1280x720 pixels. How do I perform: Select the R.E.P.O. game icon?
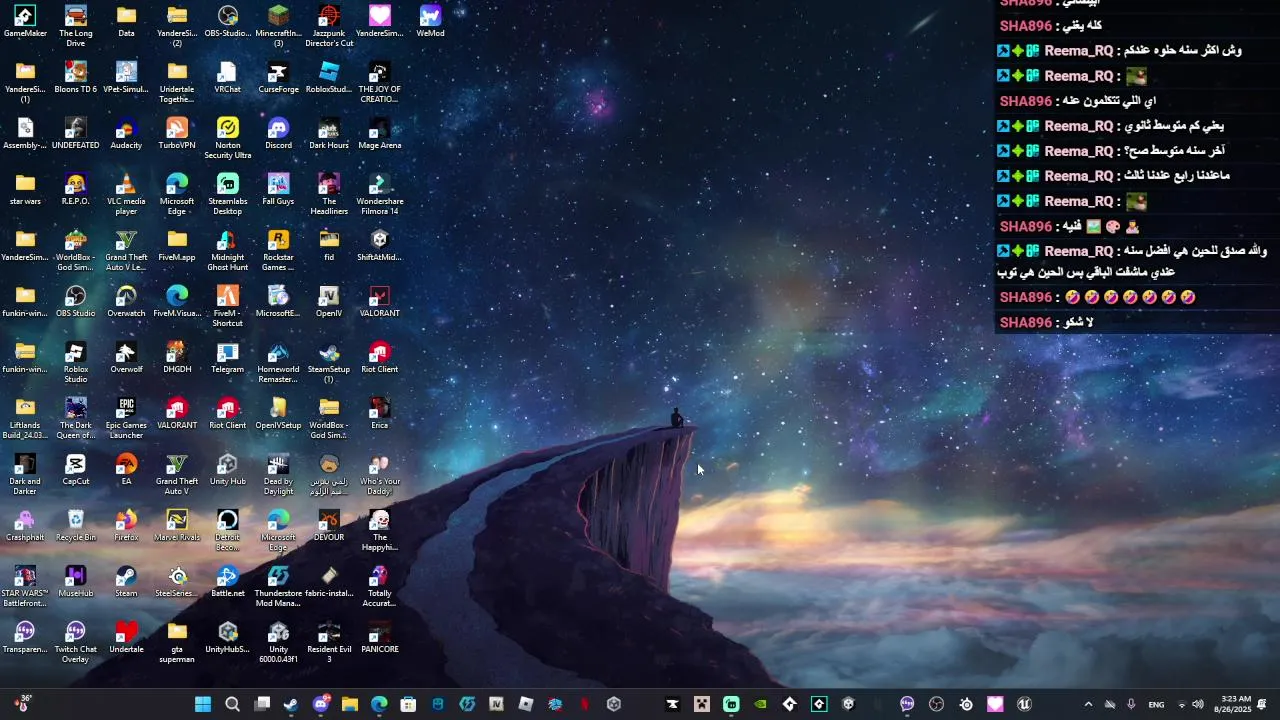(76, 190)
